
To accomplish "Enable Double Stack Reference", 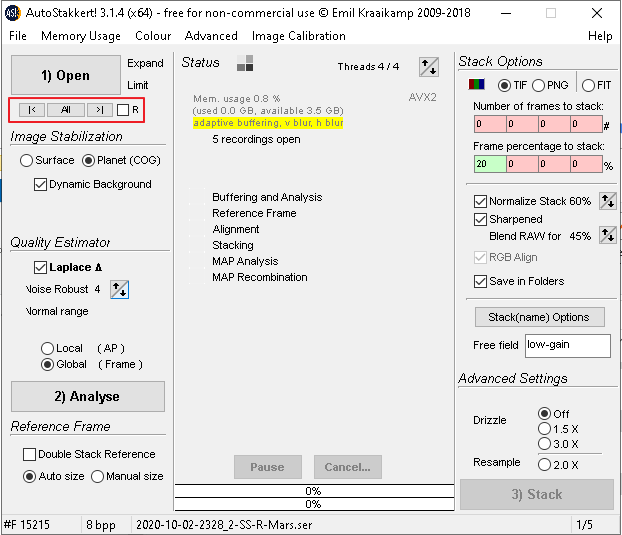I will [31, 454].
